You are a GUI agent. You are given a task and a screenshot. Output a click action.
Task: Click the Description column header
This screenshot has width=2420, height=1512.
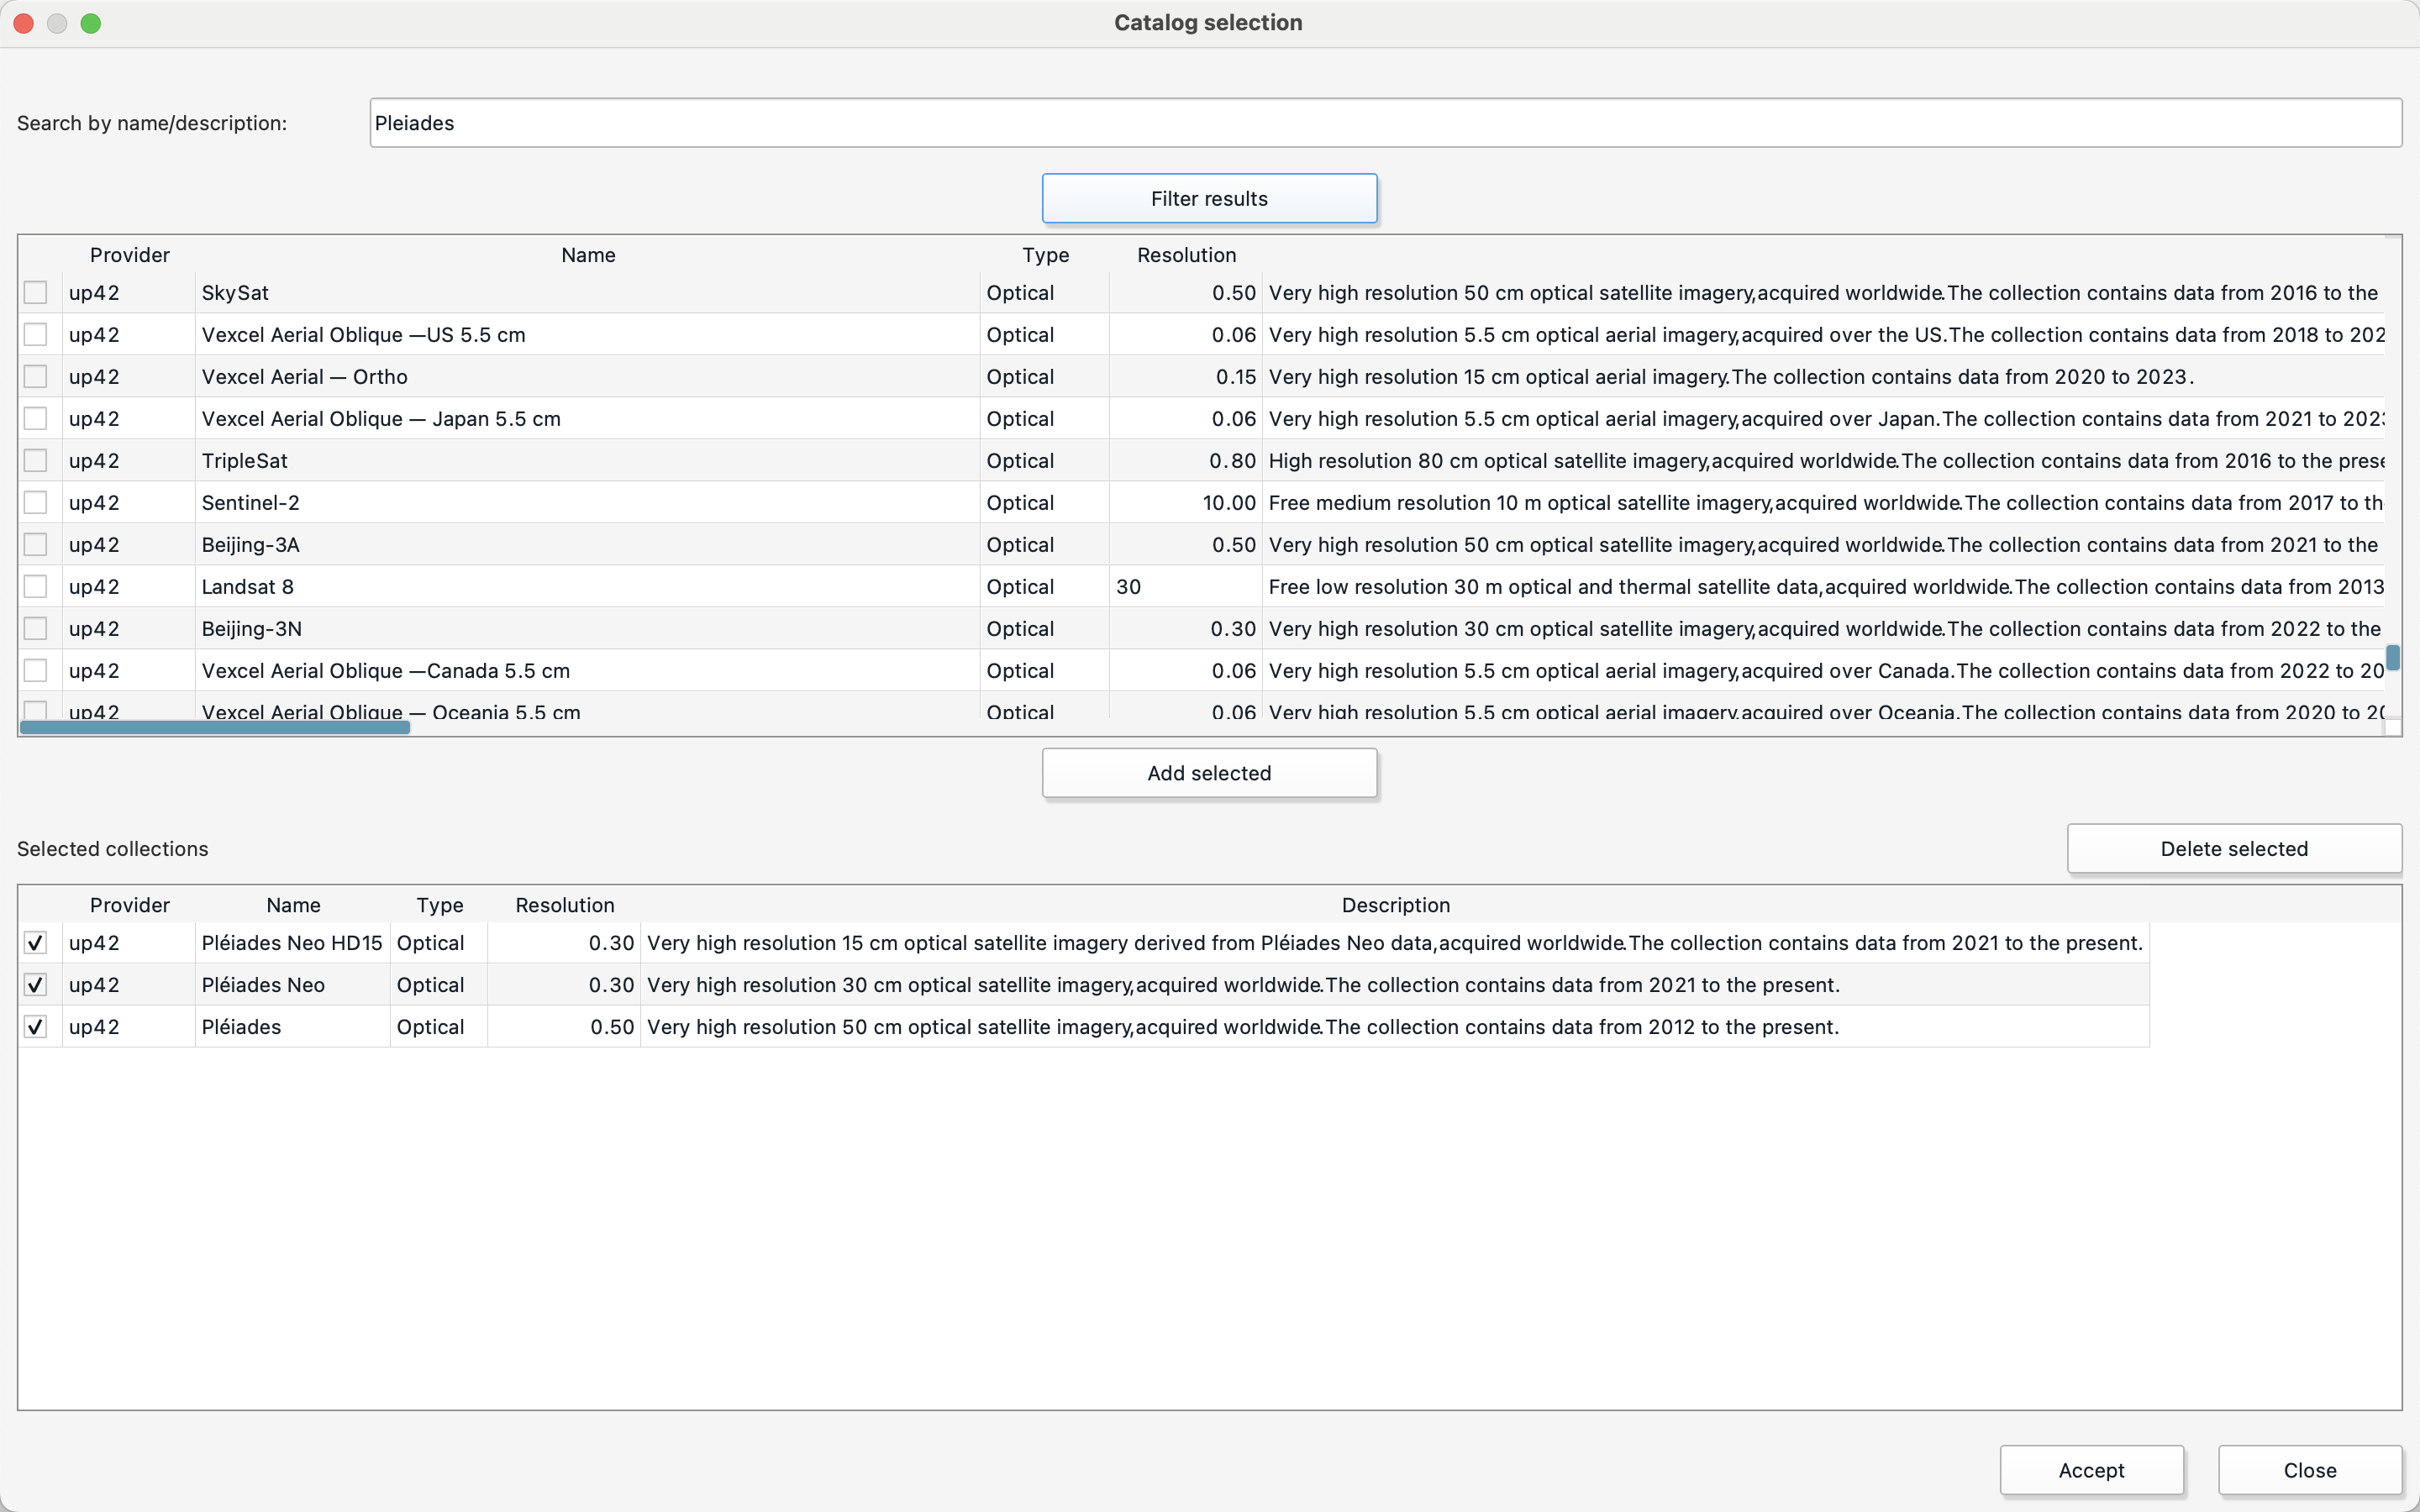(x=1394, y=904)
